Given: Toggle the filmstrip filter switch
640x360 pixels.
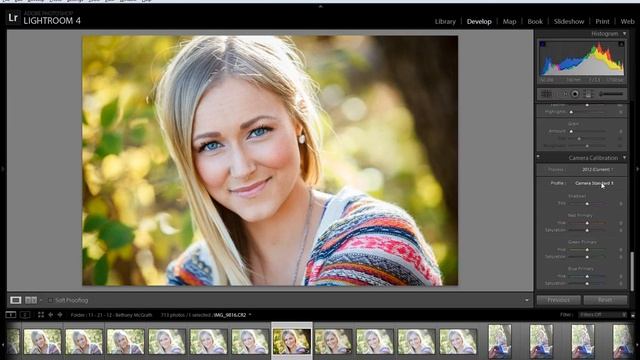Looking at the screenshot, I should click(633, 315).
